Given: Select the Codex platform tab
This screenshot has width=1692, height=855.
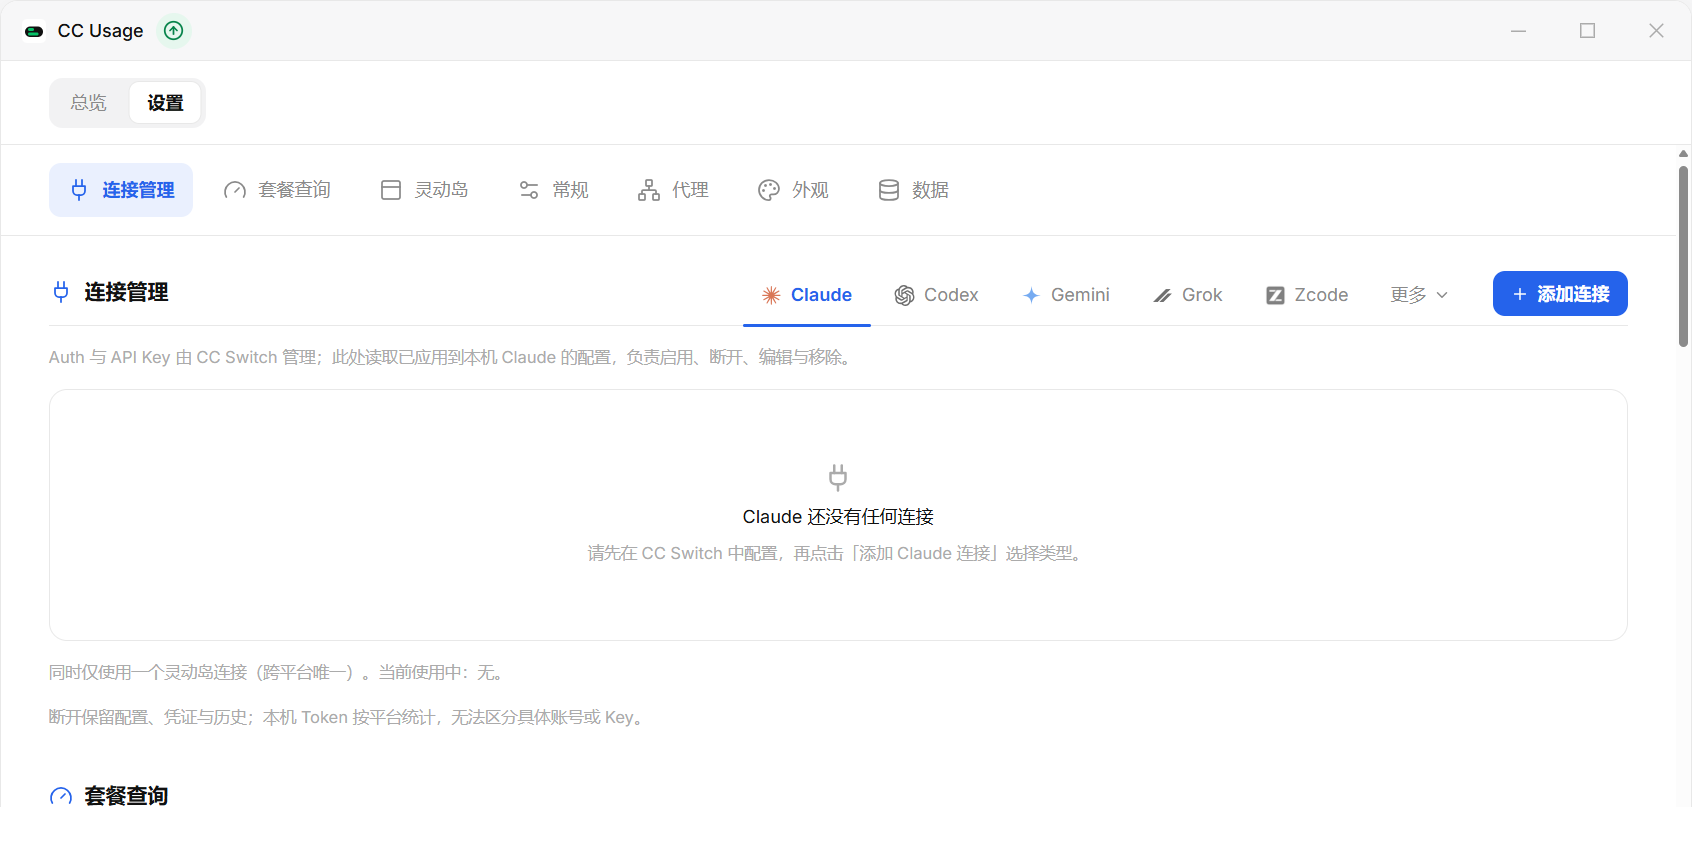Looking at the screenshot, I should click(x=936, y=295).
